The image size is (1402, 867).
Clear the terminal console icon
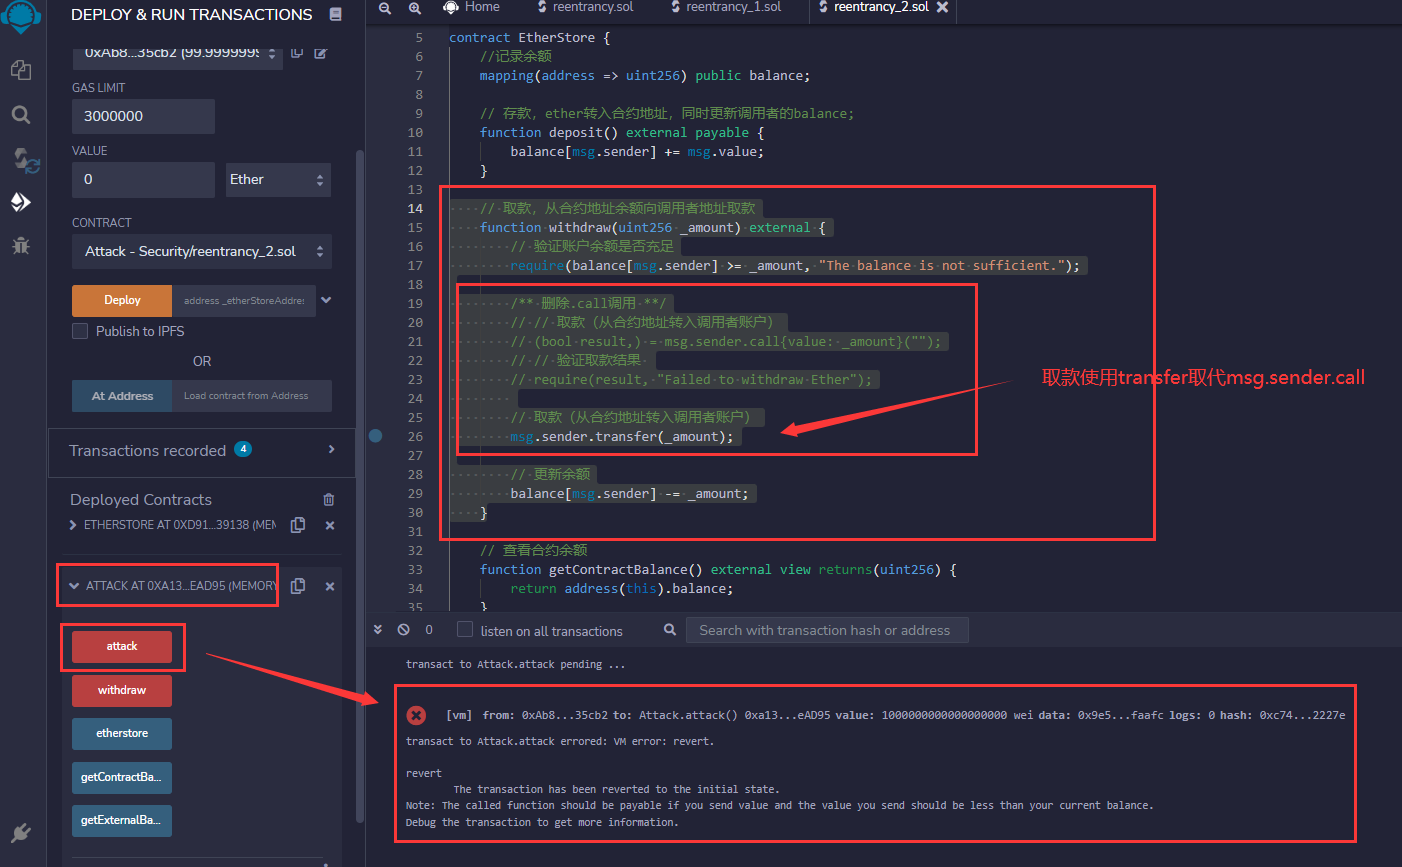point(403,630)
